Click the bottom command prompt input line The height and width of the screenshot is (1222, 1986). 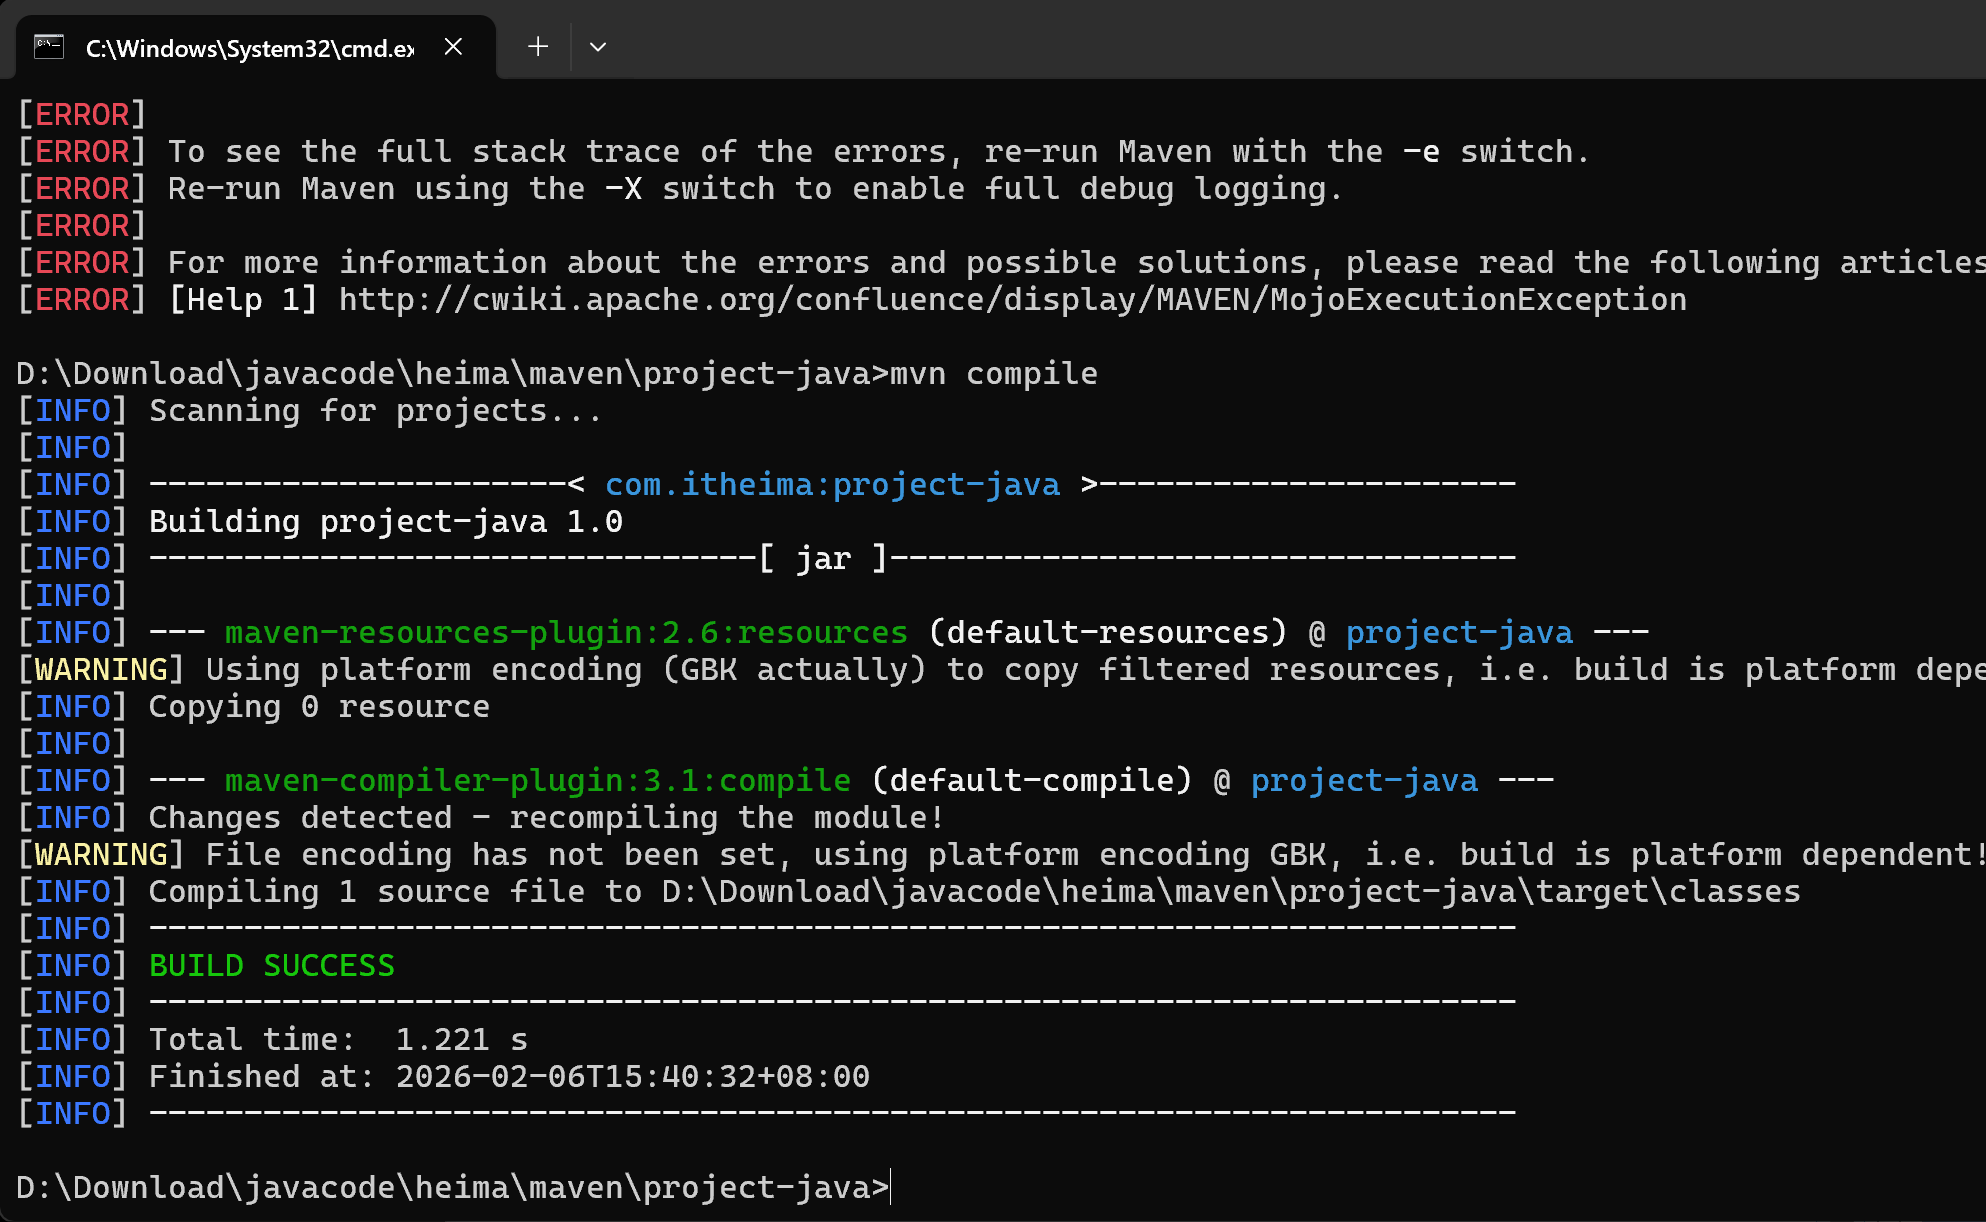453,1188
